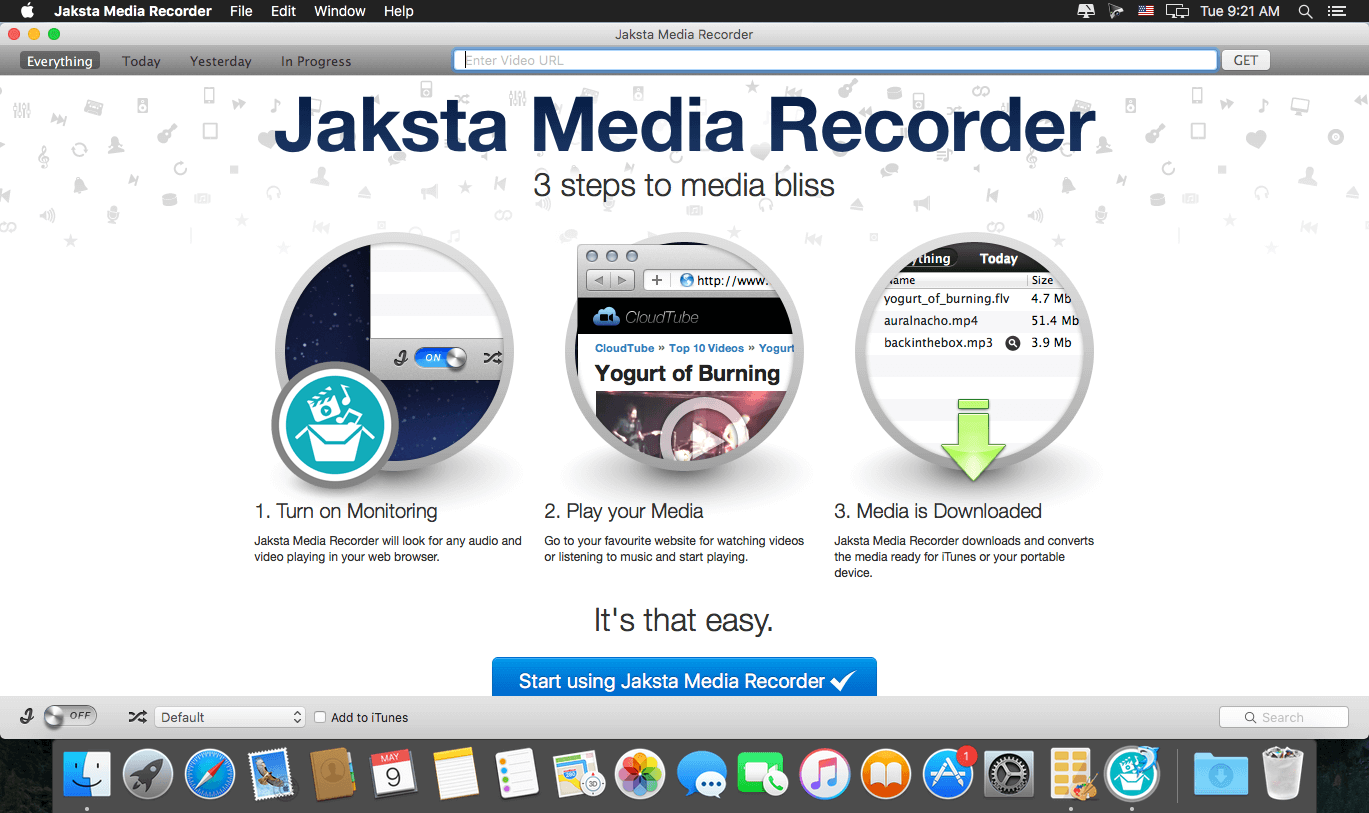Viewport: 1369px width, 813px height.
Task: Open the App Store icon with badge
Action: (947, 775)
